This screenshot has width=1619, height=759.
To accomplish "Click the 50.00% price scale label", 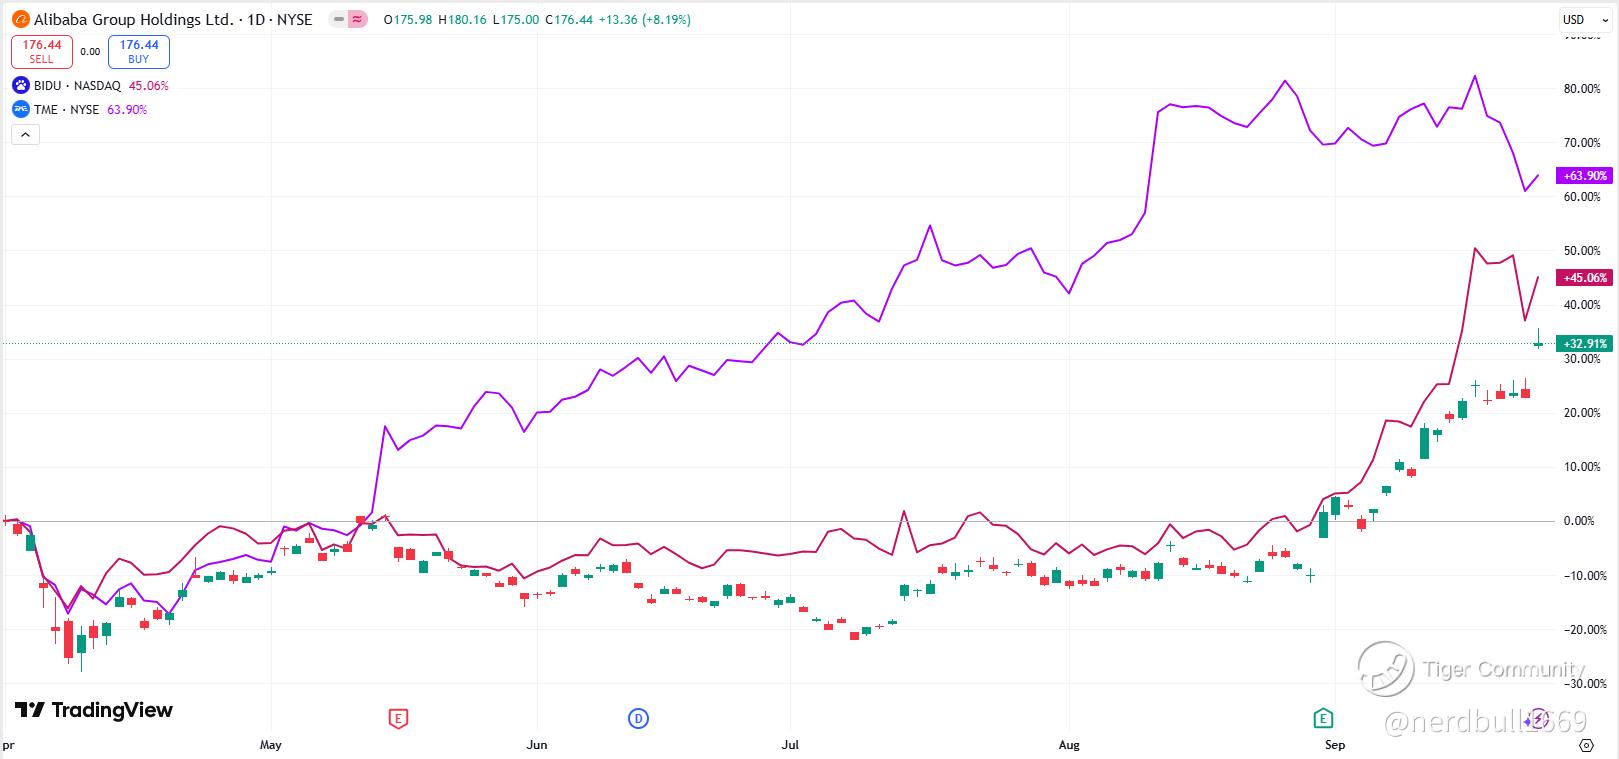I will click(1582, 251).
